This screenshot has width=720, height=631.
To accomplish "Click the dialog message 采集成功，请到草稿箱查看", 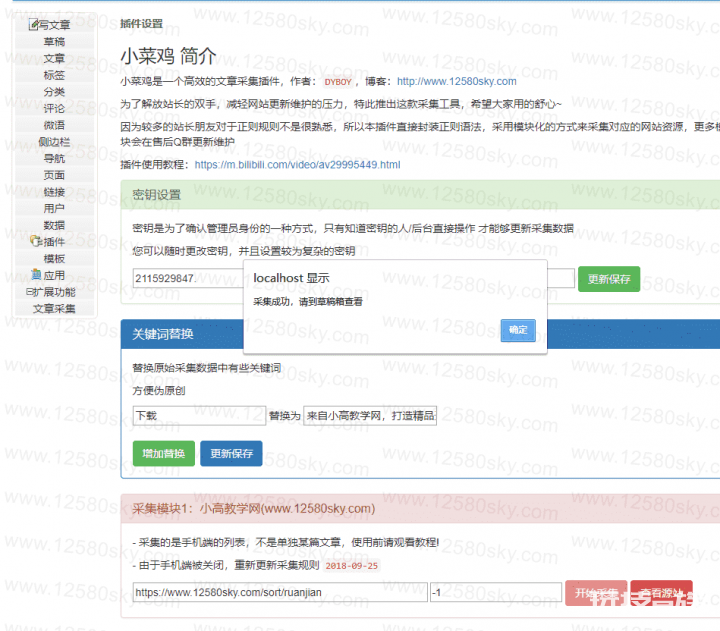I will (x=308, y=302).
